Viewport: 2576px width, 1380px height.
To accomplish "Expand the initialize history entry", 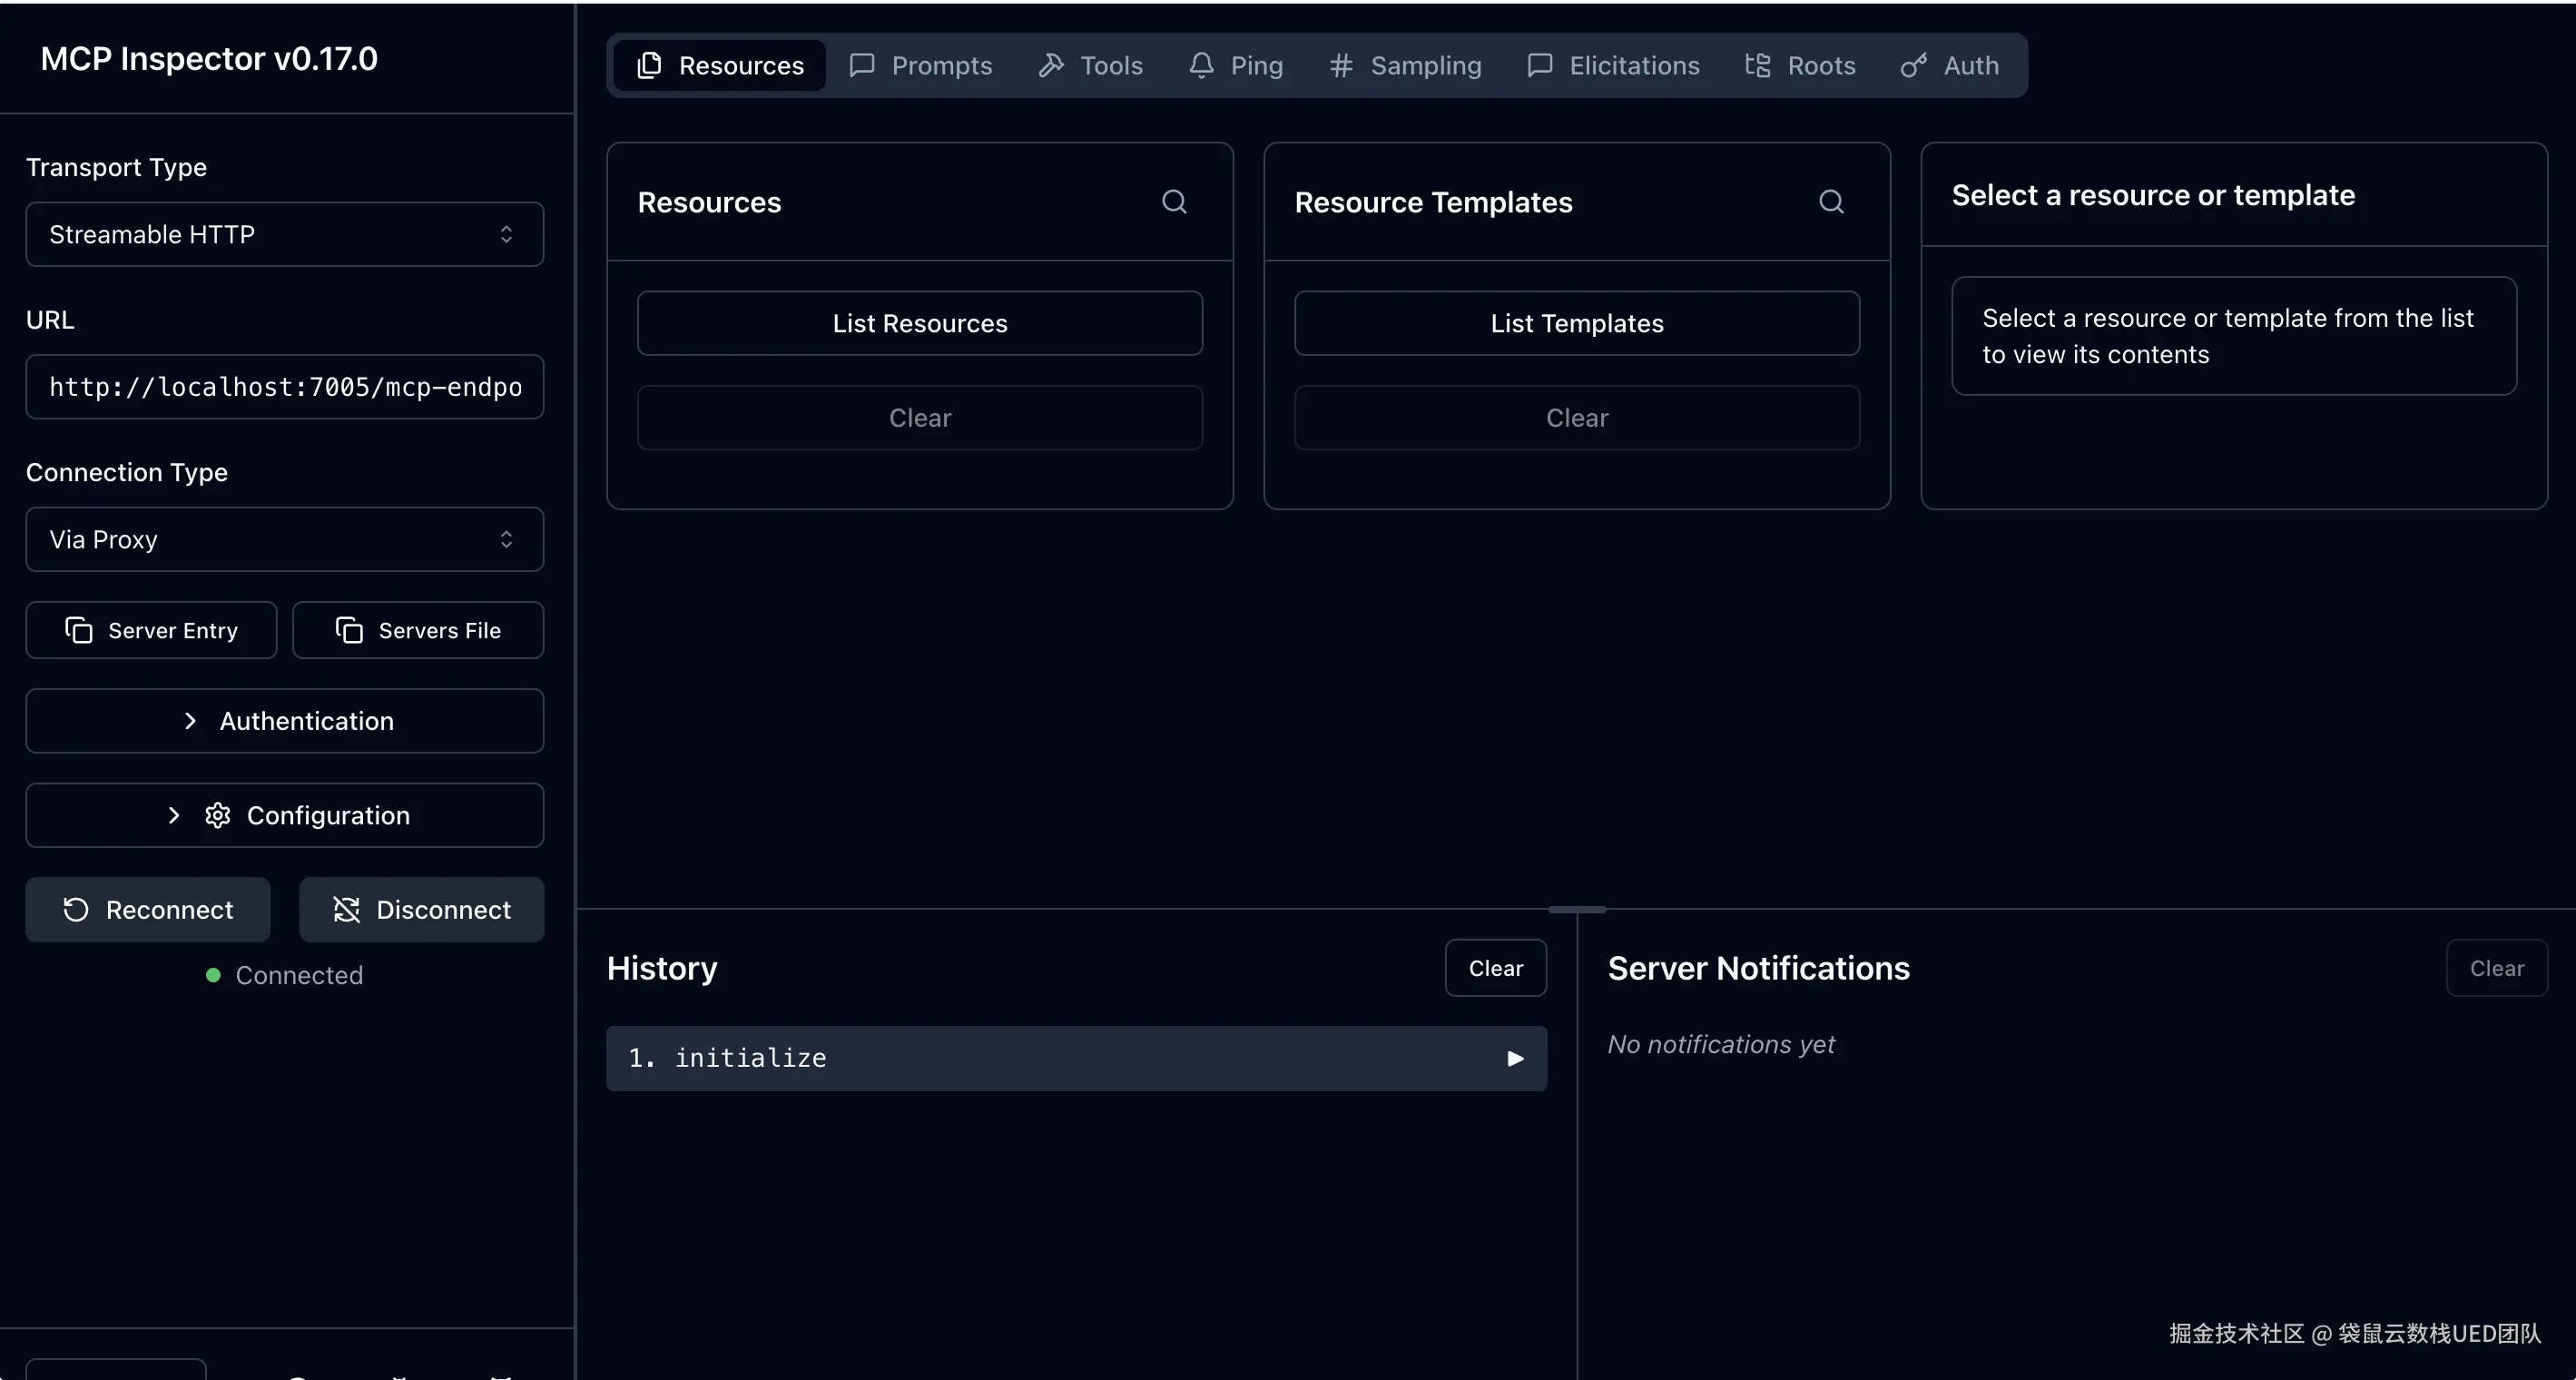I will tap(1076, 1058).
